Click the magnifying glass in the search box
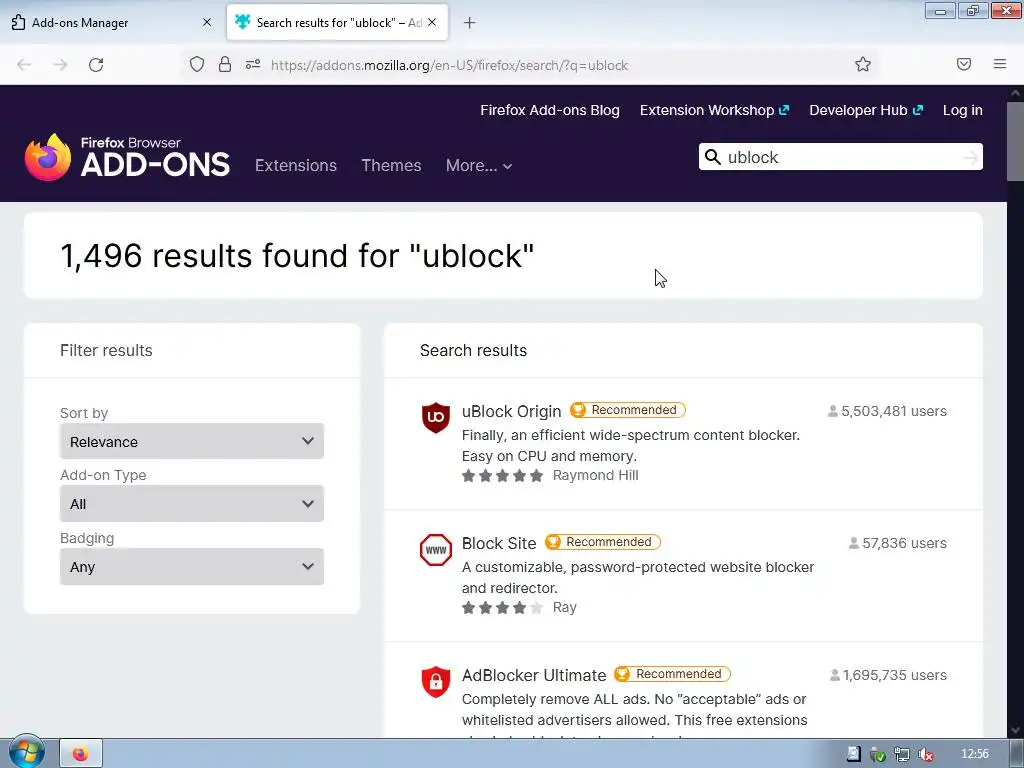 [x=713, y=157]
